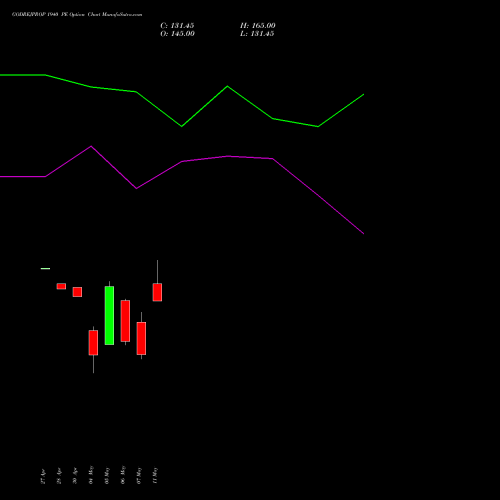Click the "06 May" date axis label
Image resolution: width=500 pixels, height=500 pixels.
(x=123, y=475)
